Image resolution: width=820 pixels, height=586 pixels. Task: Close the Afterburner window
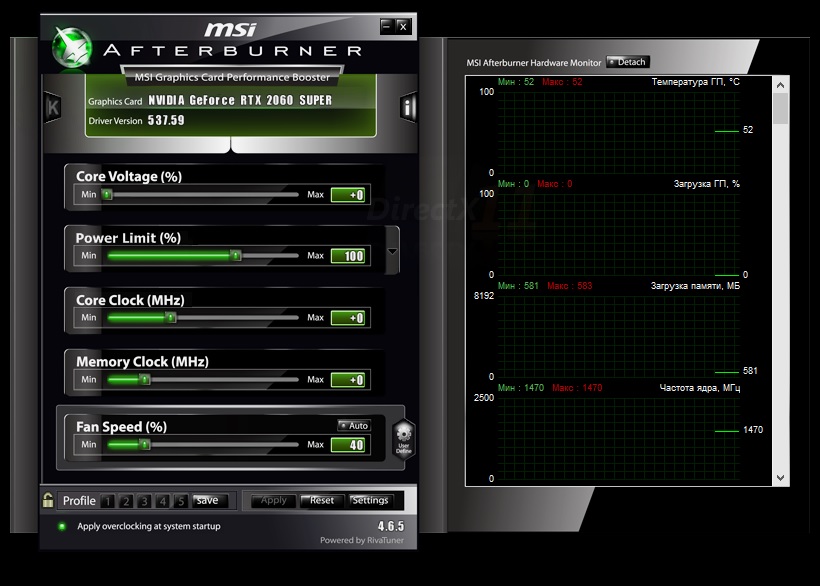coord(403,26)
